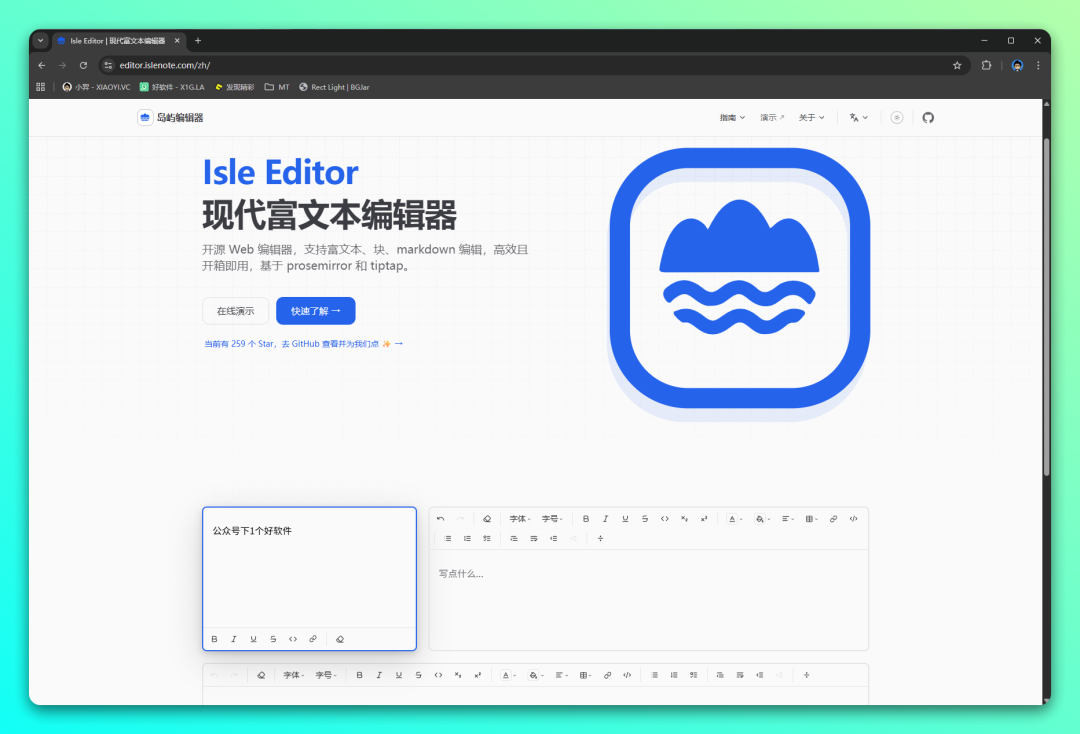Open the 好软件 - X1G.LA bookmark
This screenshot has height=734, width=1080.
tap(172, 87)
